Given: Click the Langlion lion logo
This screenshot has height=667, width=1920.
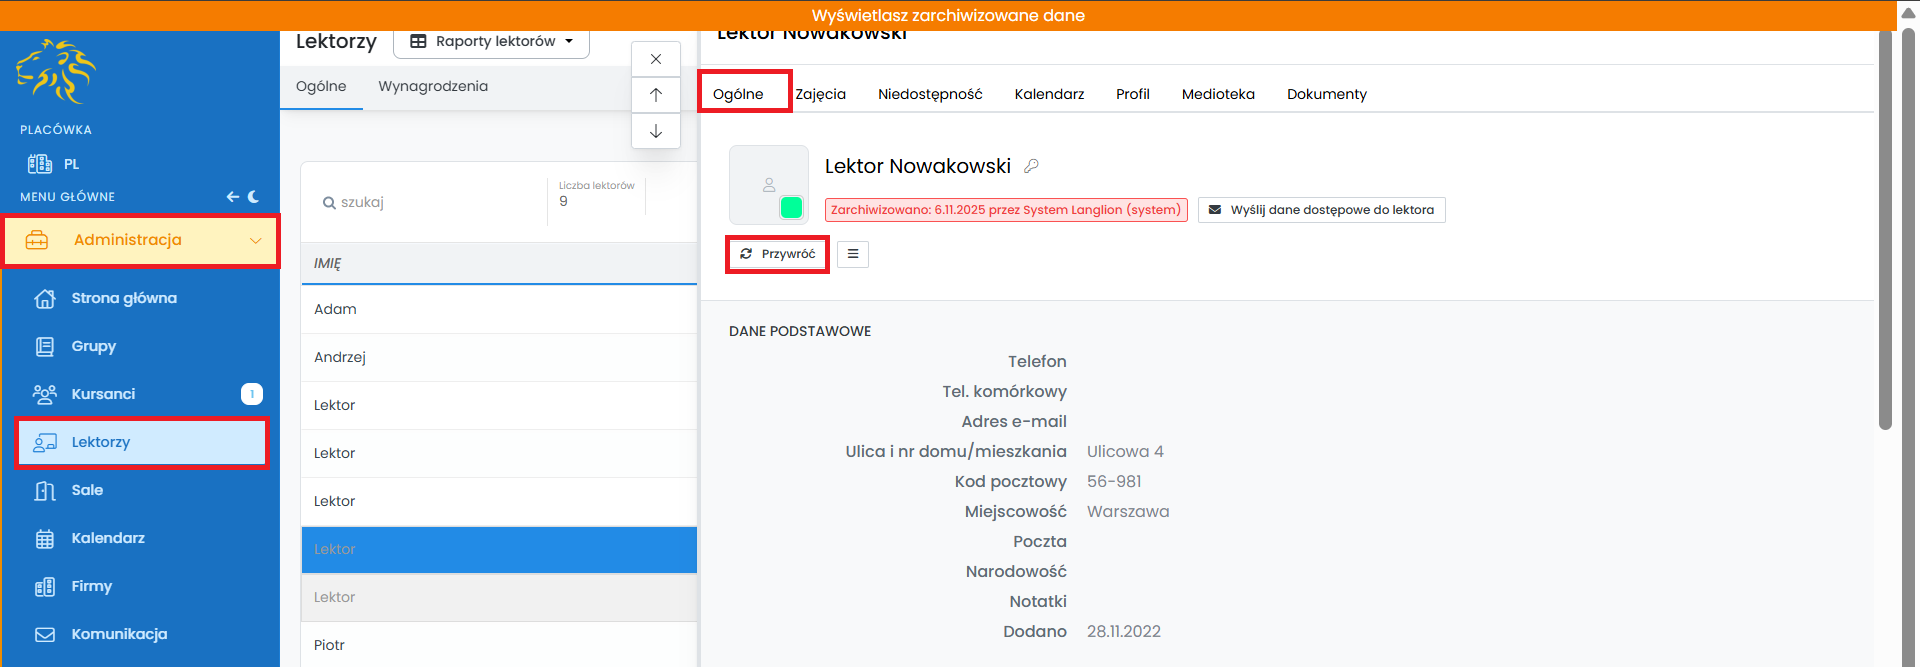Looking at the screenshot, I should [56, 71].
